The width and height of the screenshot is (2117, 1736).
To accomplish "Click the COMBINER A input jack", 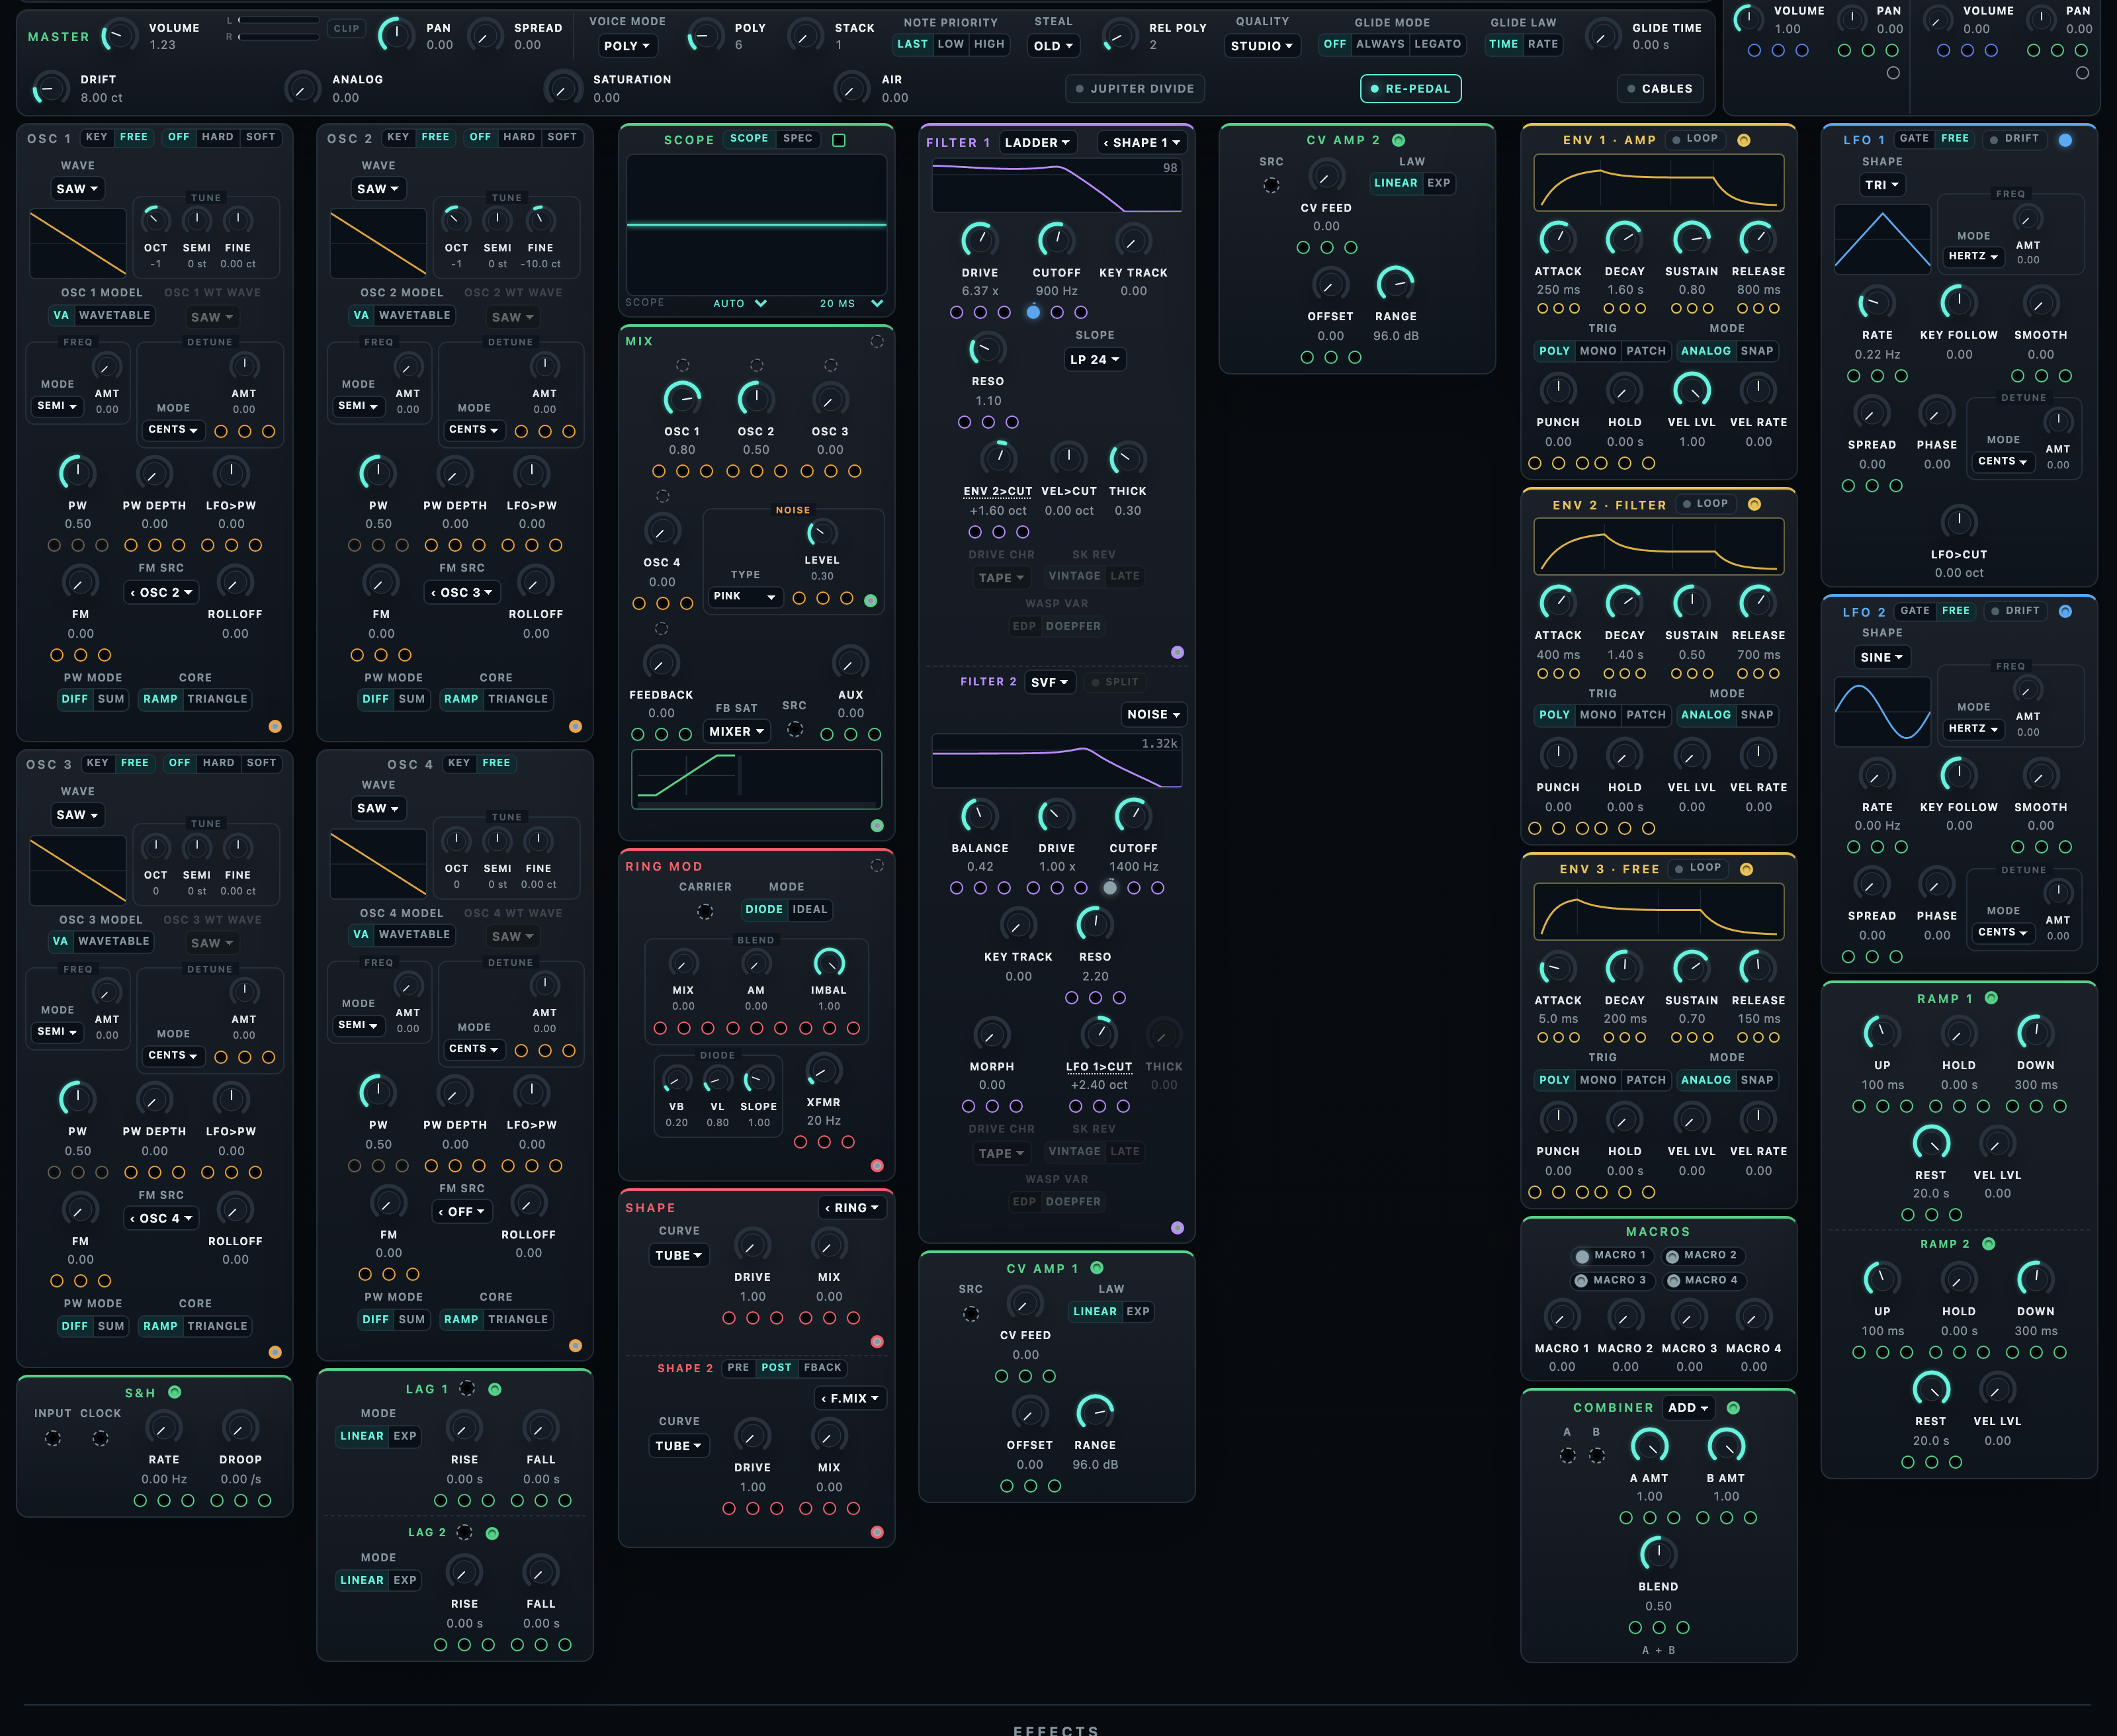I will (1568, 1455).
